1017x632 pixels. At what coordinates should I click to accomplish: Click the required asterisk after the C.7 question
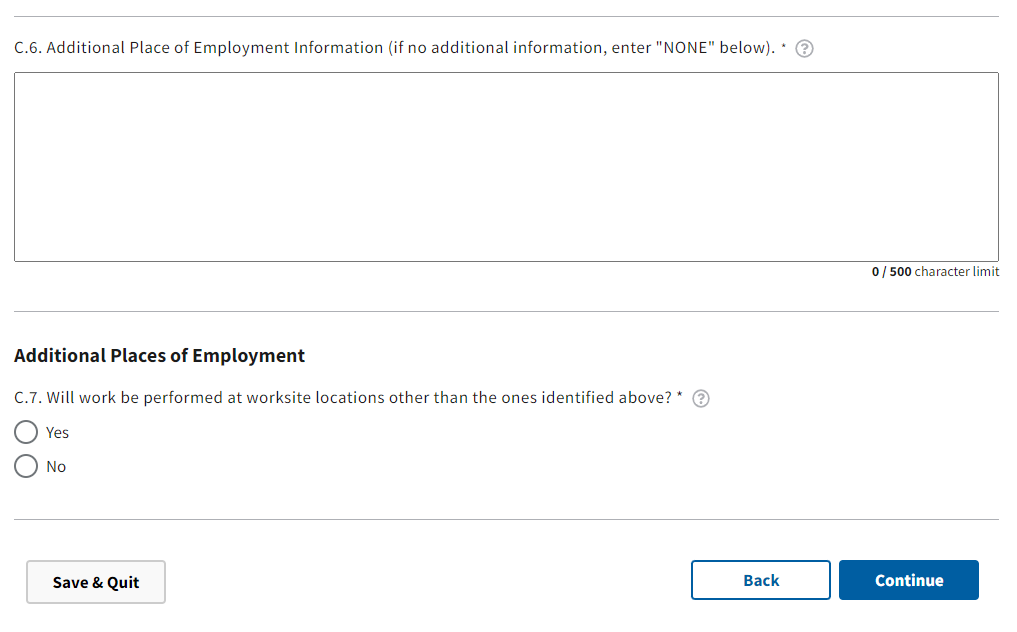[680, 396]
